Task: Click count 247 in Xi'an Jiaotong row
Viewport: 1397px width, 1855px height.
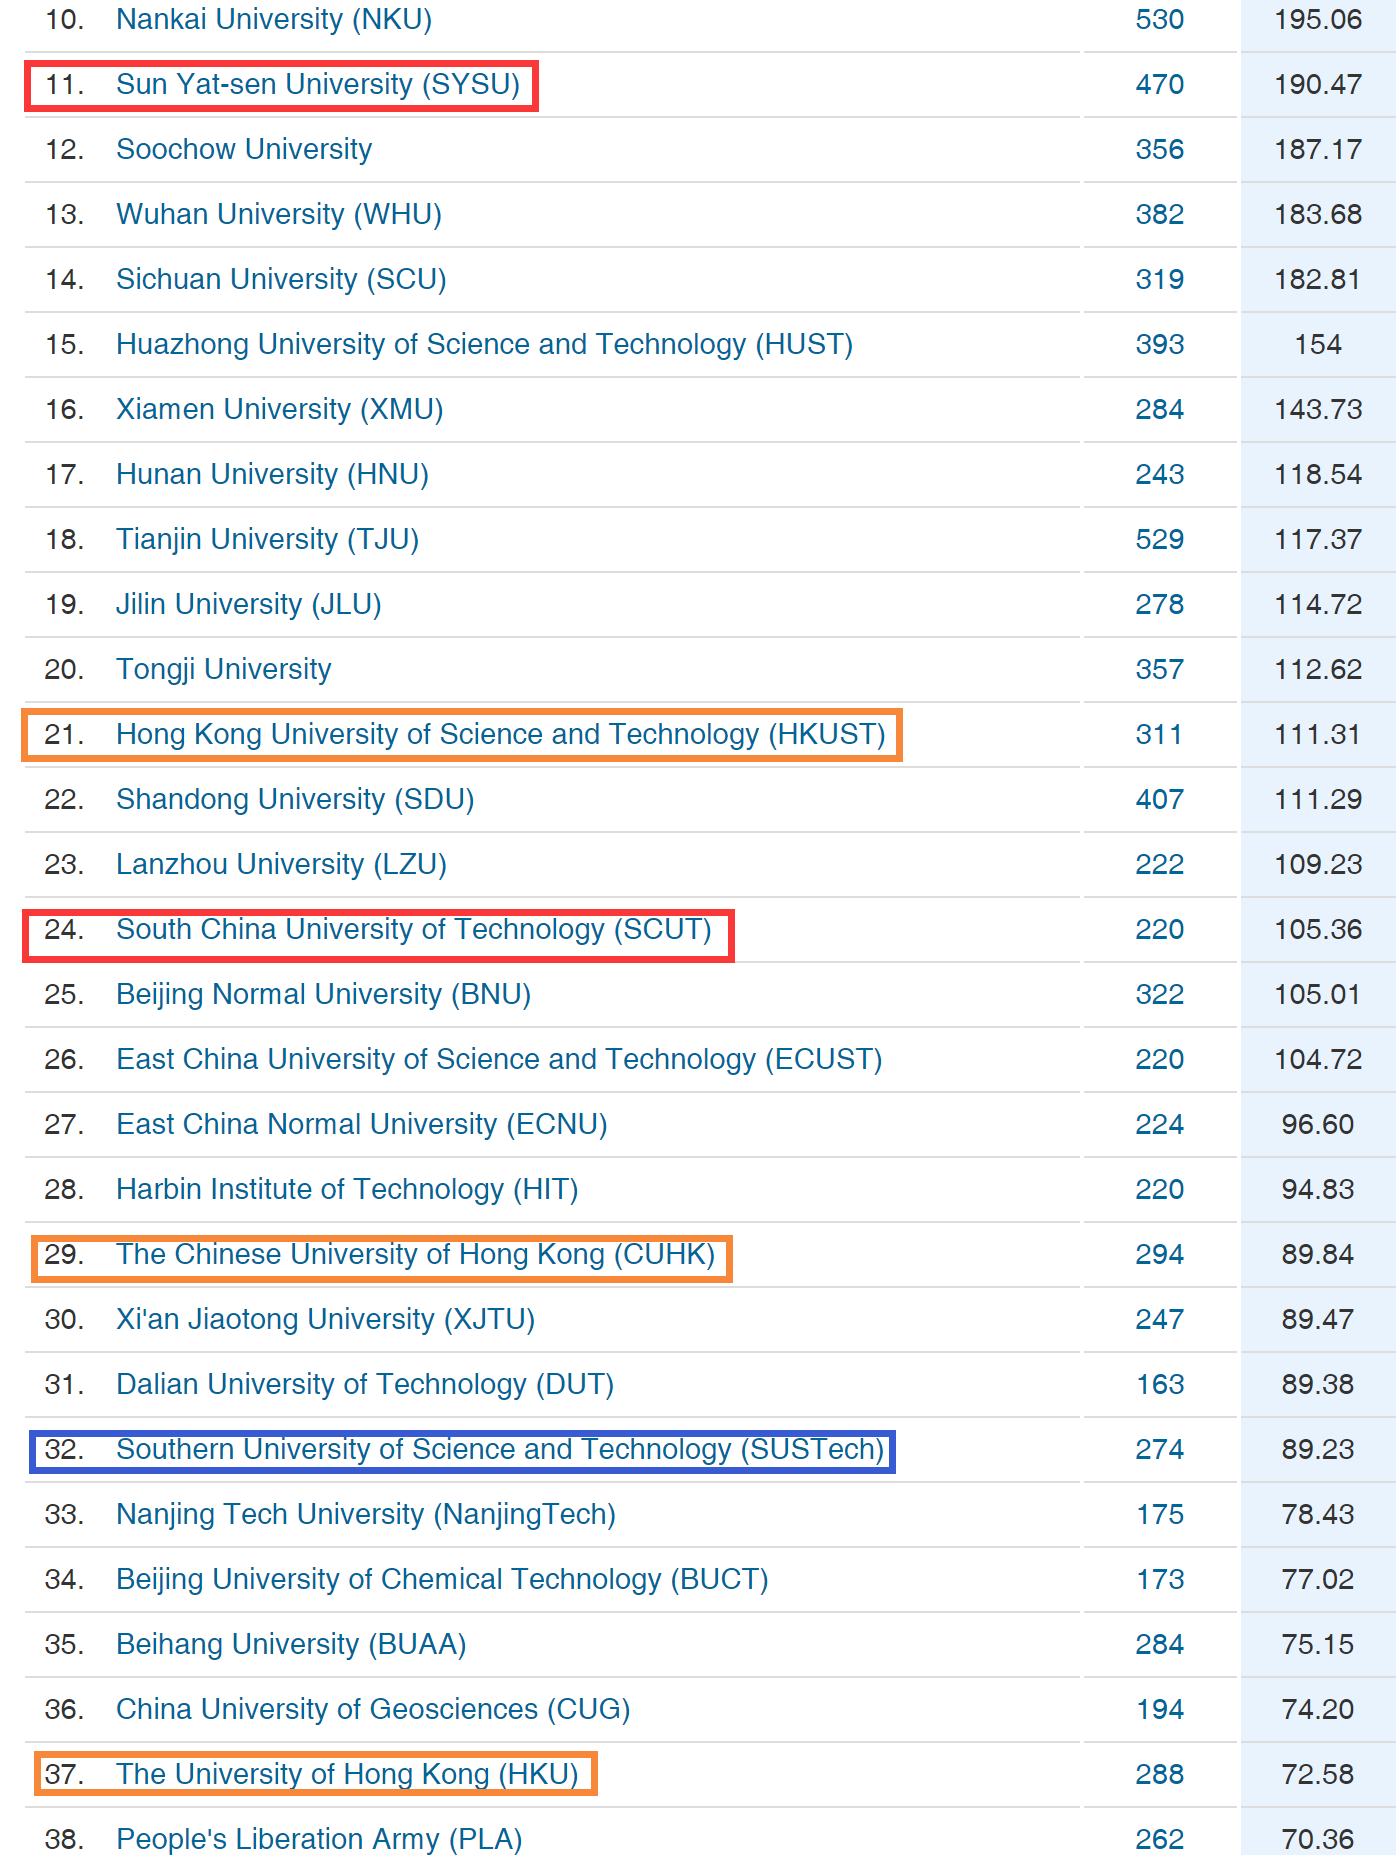Action: click(1160, 1320)
